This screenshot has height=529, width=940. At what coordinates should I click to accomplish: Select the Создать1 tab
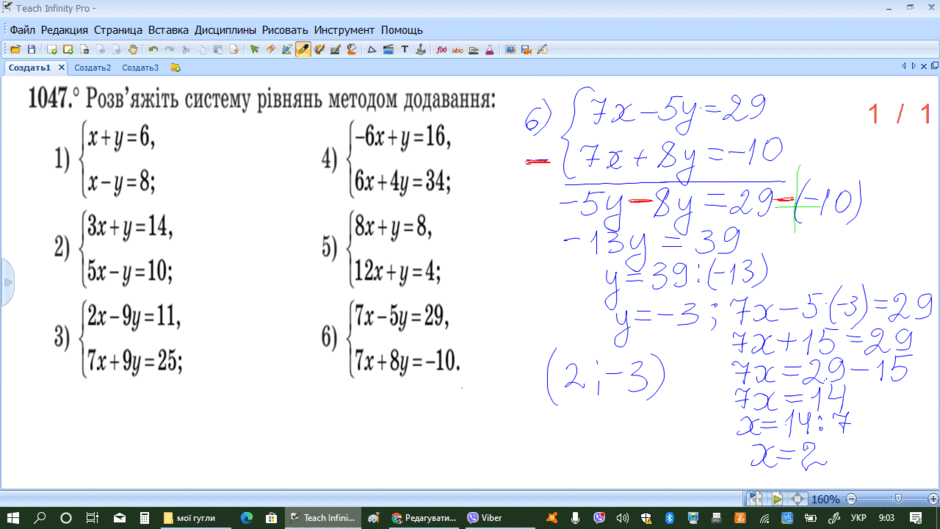(x=29, y=68)
